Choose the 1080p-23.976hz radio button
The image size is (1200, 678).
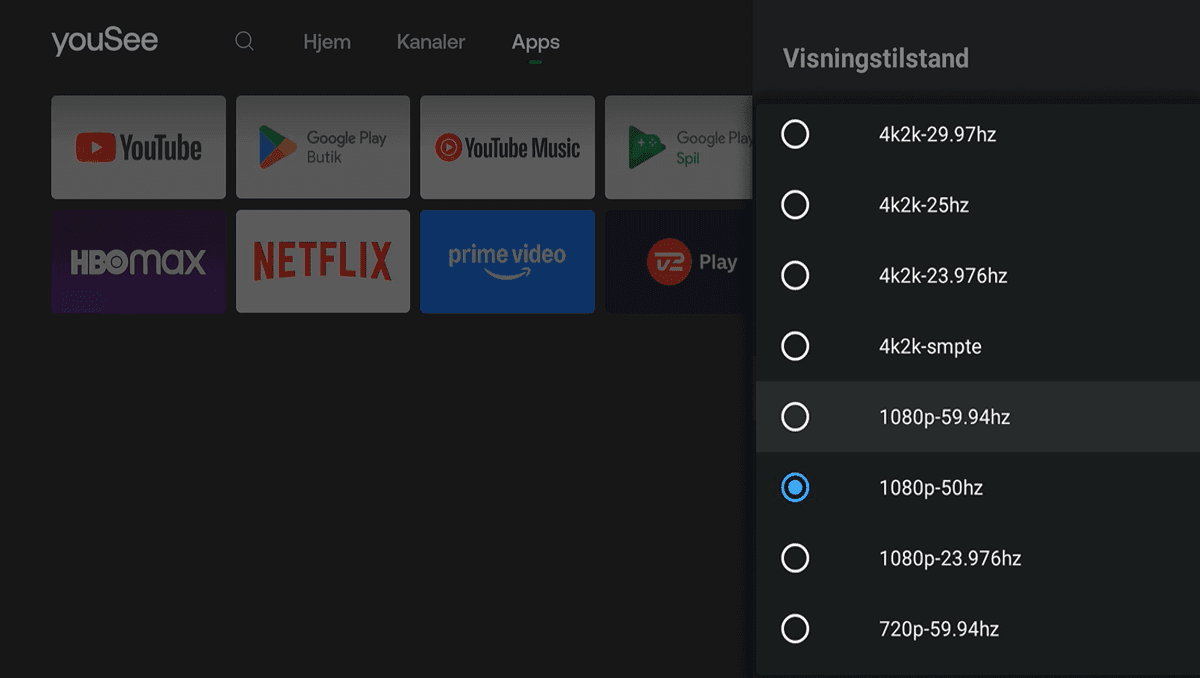pyautogui.click(x=795, y=557)
